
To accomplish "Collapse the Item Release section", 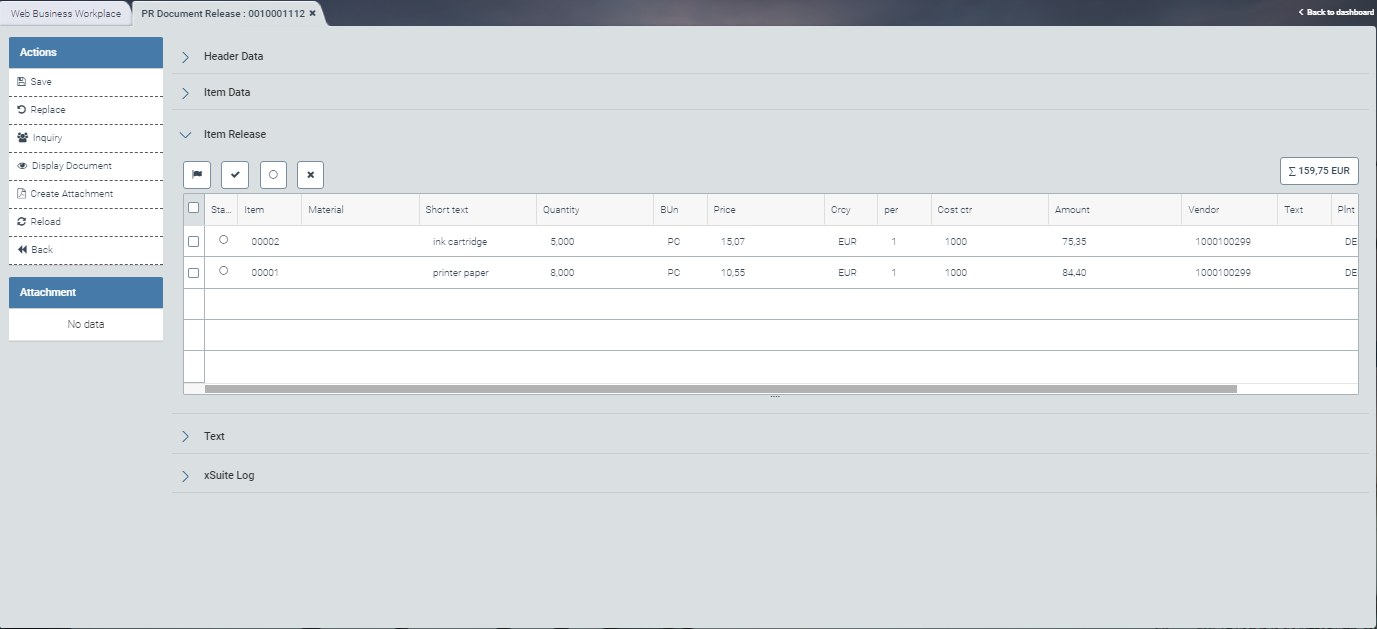I will coord(234,134).
